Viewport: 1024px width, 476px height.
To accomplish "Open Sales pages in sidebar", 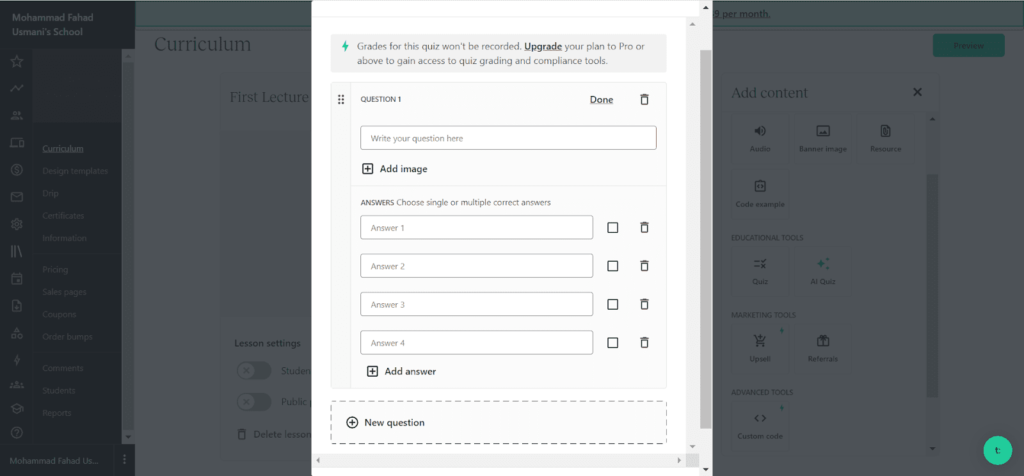I will coord(64,292).
